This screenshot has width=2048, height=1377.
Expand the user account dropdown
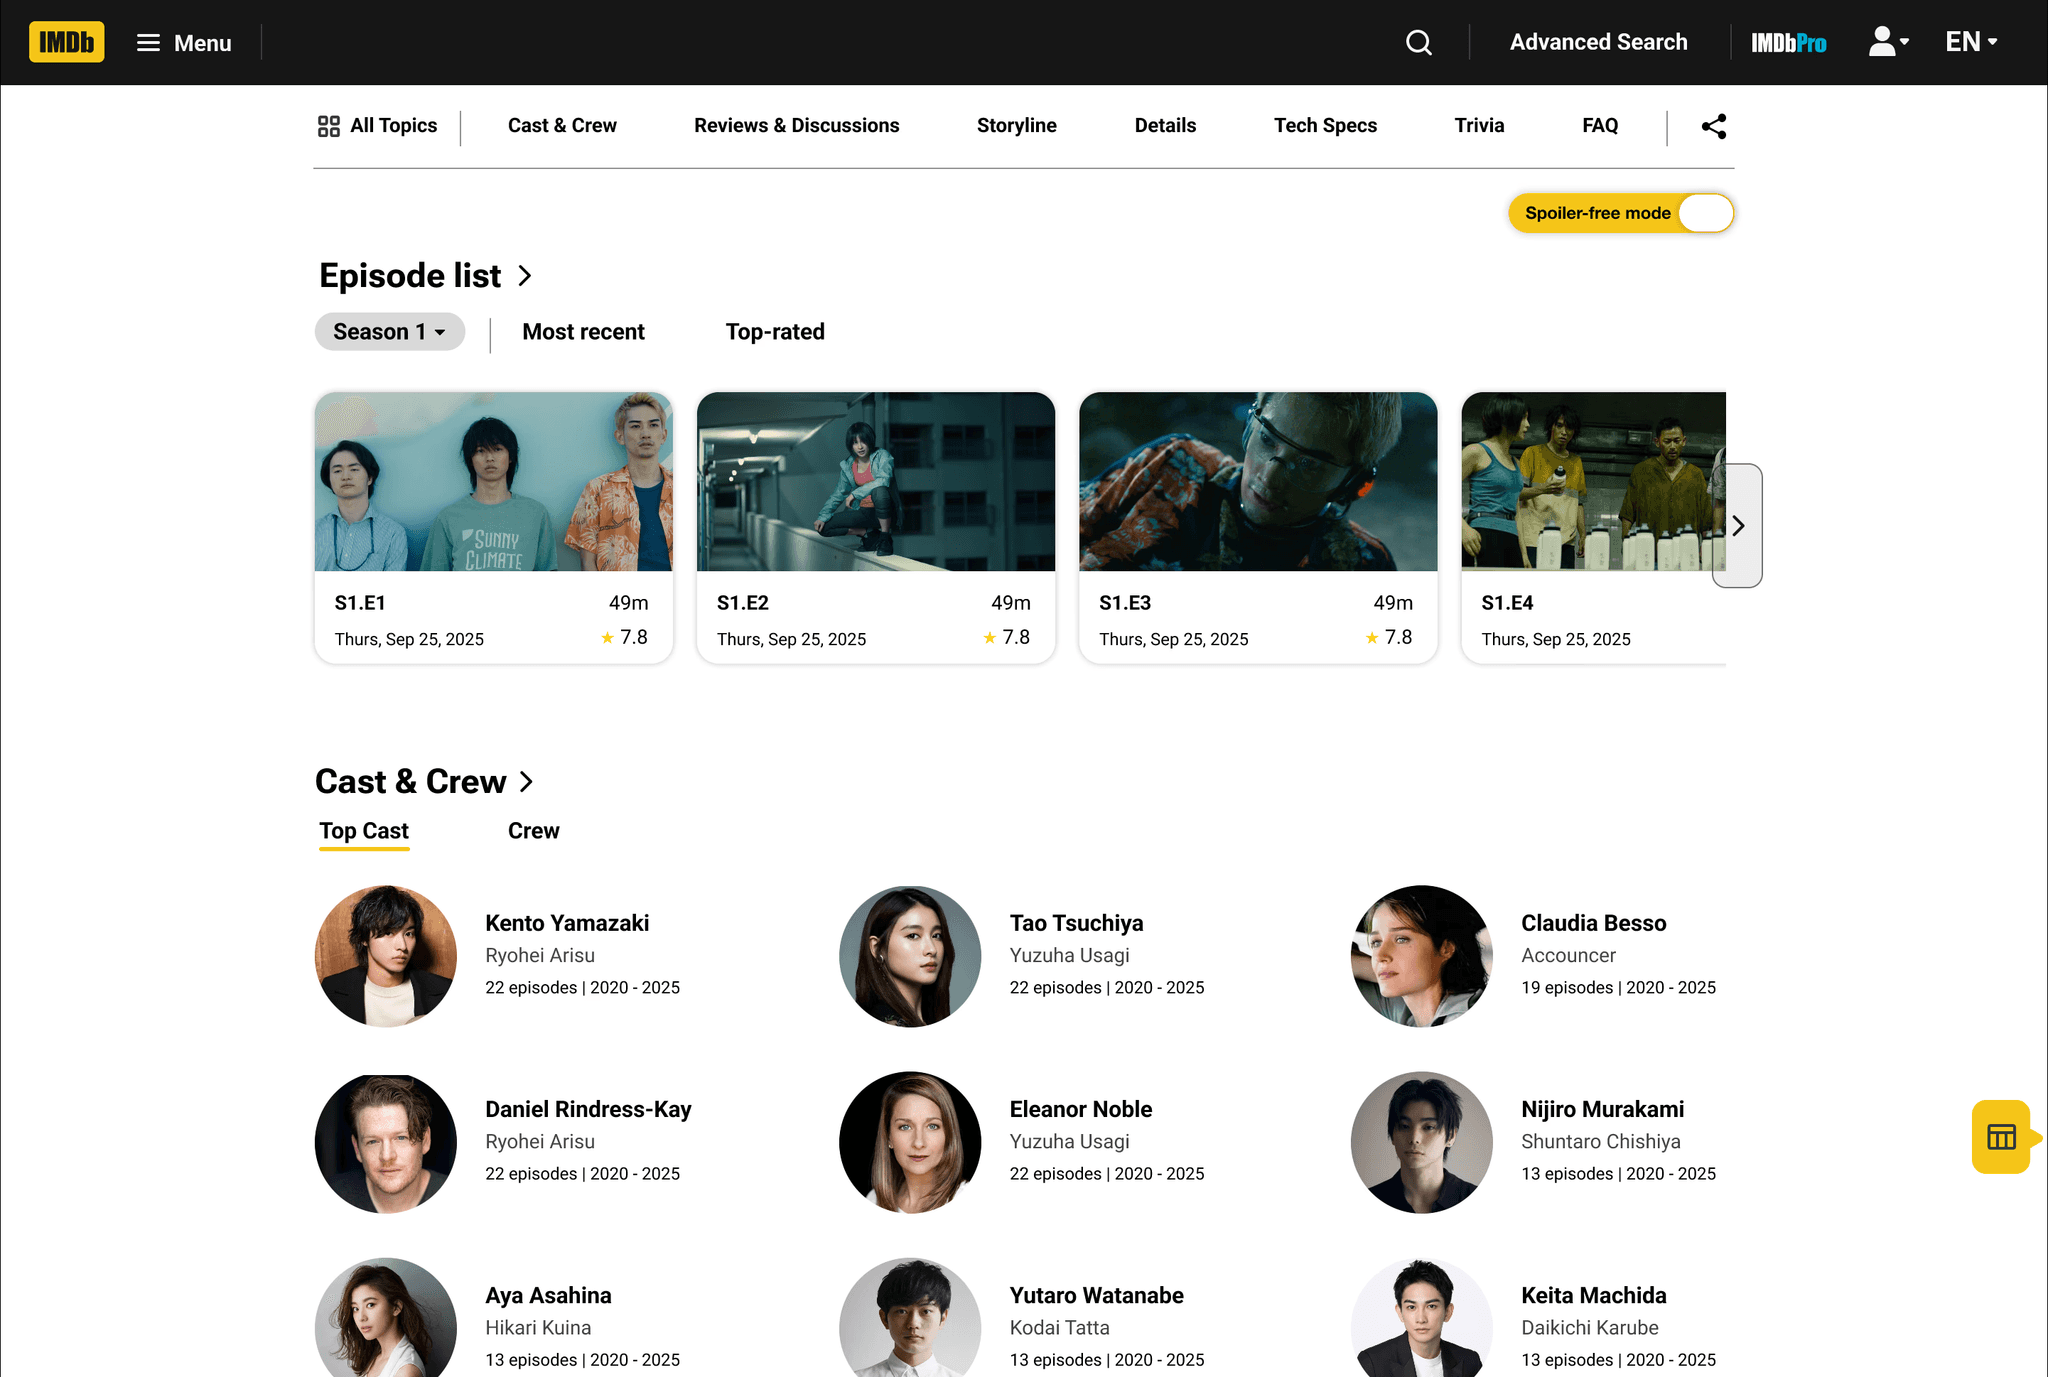click(x=1888, y=42)
